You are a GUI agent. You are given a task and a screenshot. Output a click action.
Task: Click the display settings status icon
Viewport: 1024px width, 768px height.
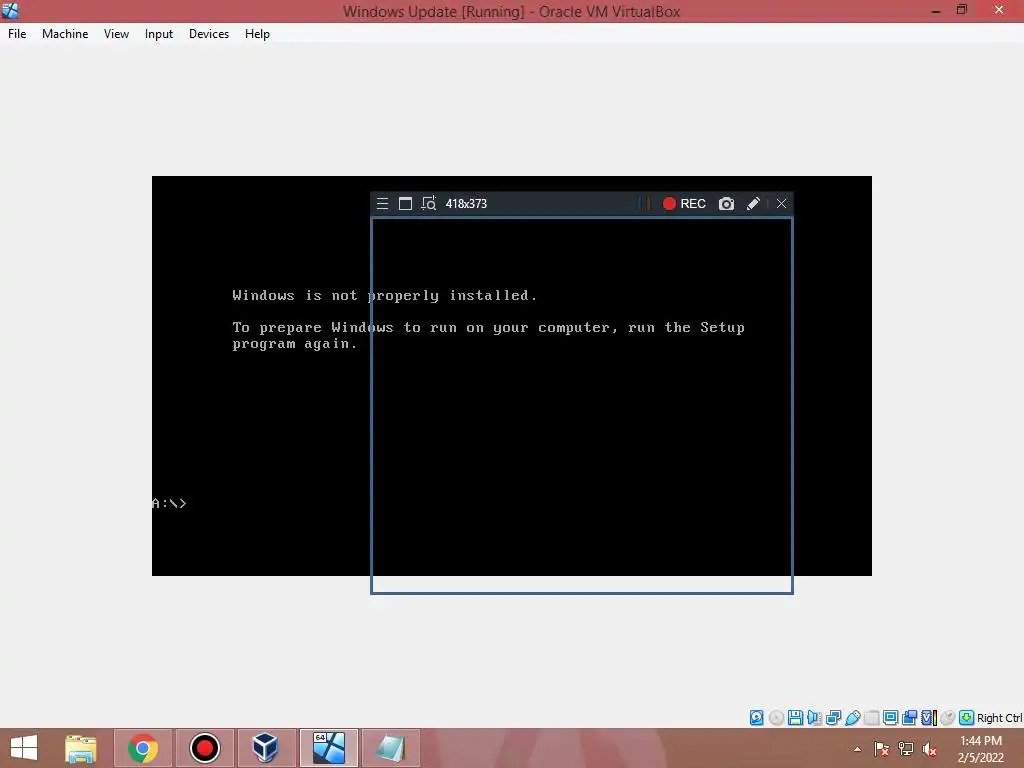[x=890, y=718]
